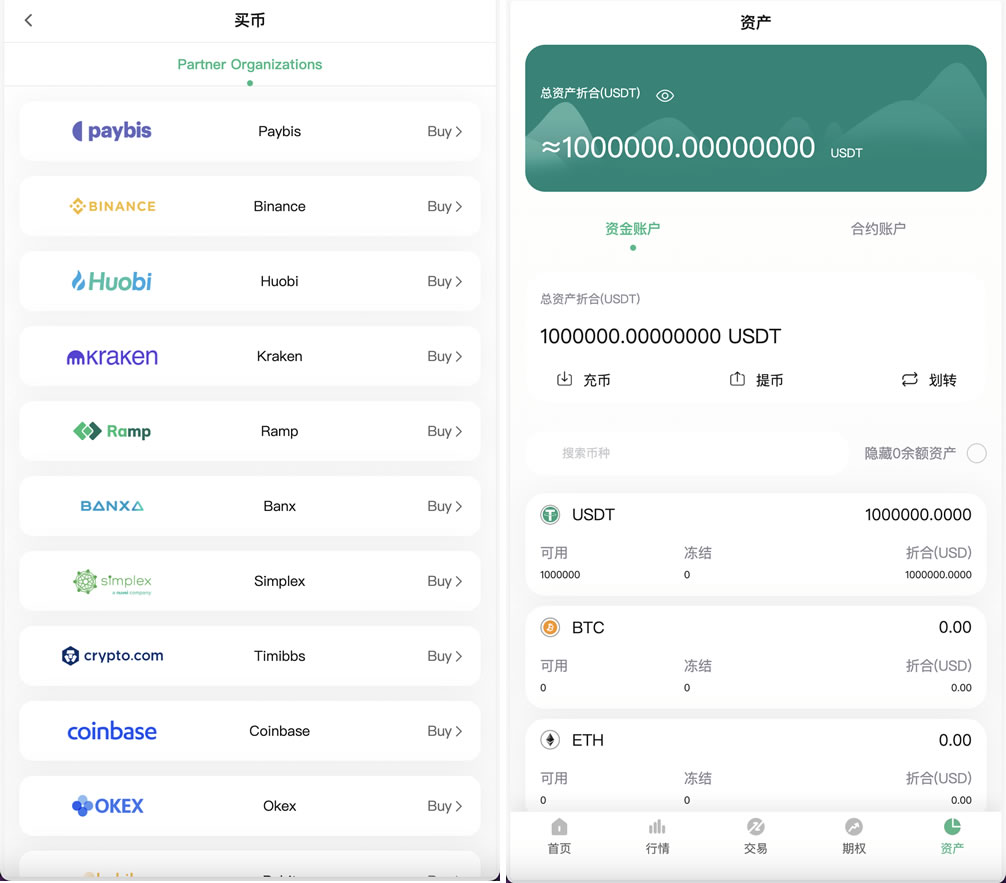Click Buy for Coinbase
Image resolution: width=1006 pixels, height=883 pixels.
click(x=445, y=731)
